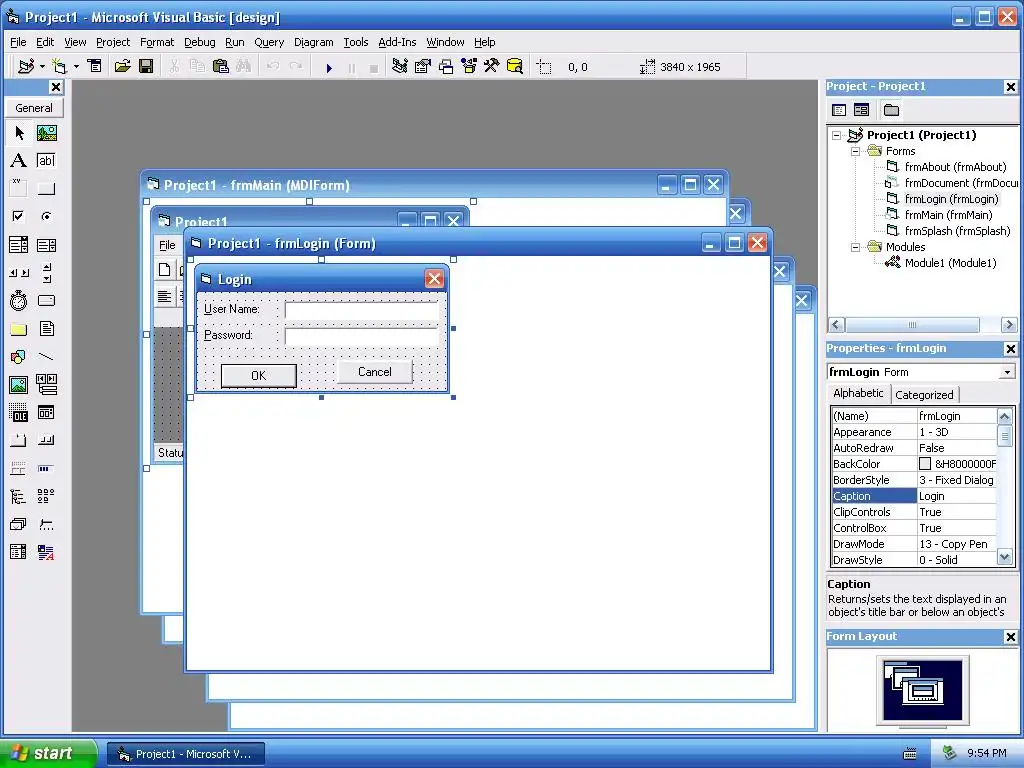The width and height of the screenshot is (1024, 768).
Task: Click the Project tree scroll-right arrow
Action: coord(1009,325)
